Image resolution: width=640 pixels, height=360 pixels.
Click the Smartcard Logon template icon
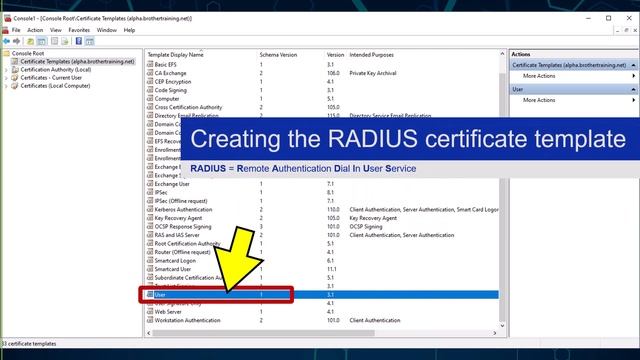tap(150, 260)
